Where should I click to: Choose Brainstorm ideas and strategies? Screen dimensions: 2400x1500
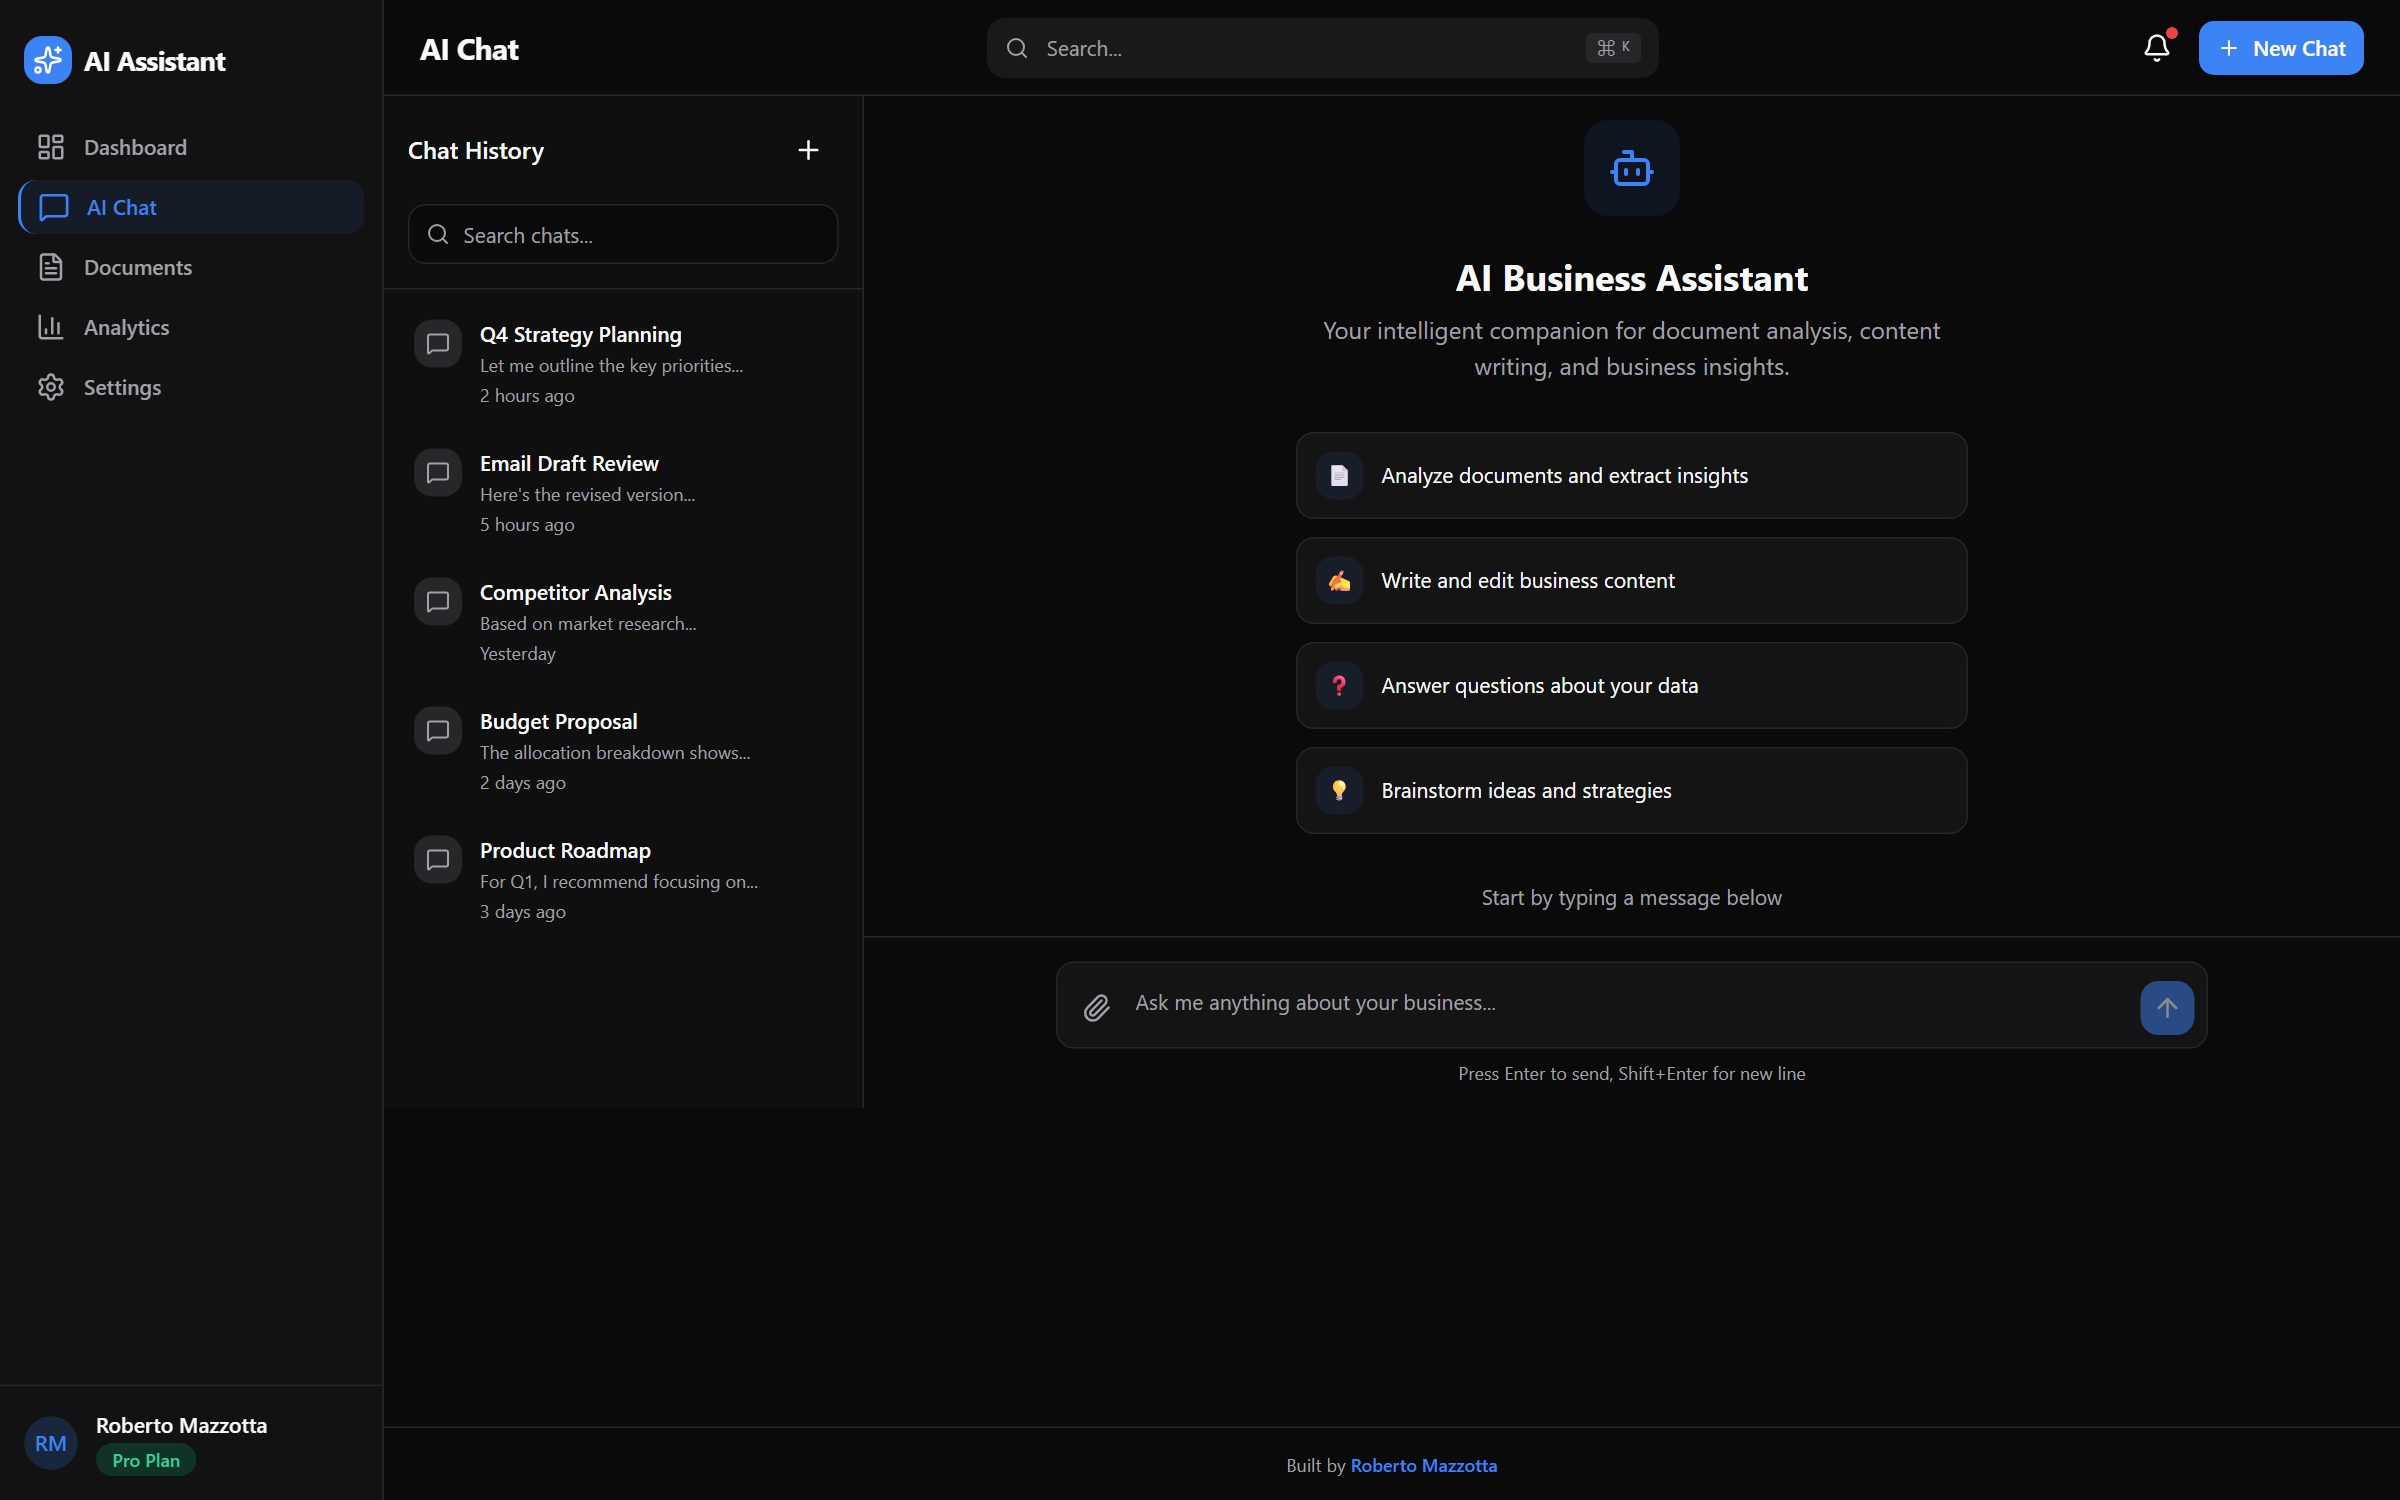pyautogui.click(x=1631, y=791)
